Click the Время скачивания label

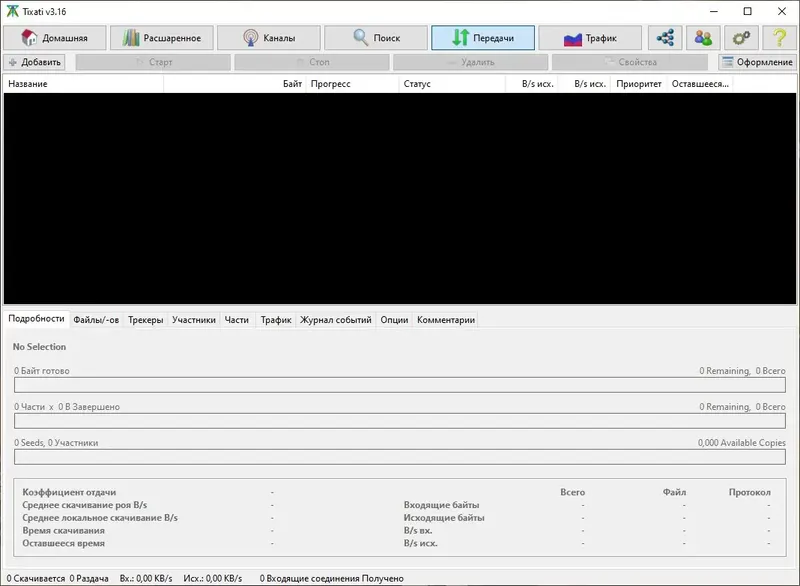pyautogui.click(x=63, y=530)
